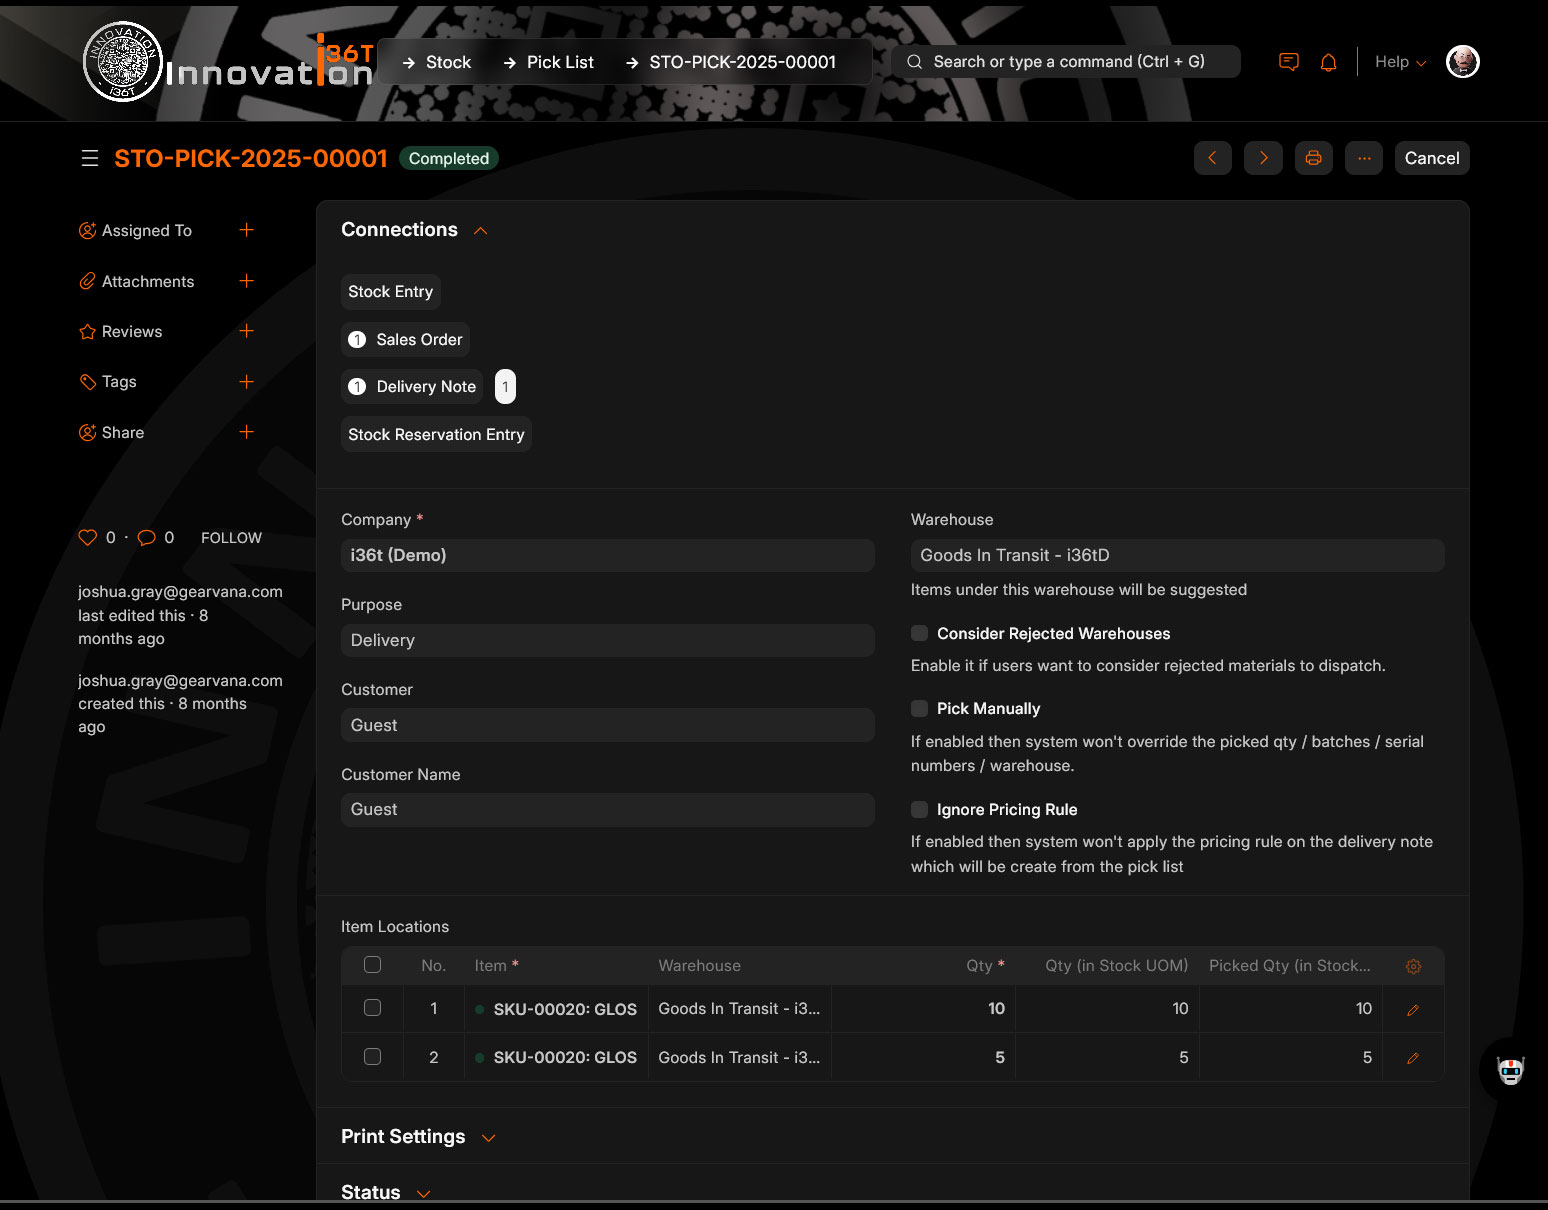The width and height of the screenshot is (1548, 1210).
Task: Go to Stock breadcrumb
Action: [x=447, y=62]
